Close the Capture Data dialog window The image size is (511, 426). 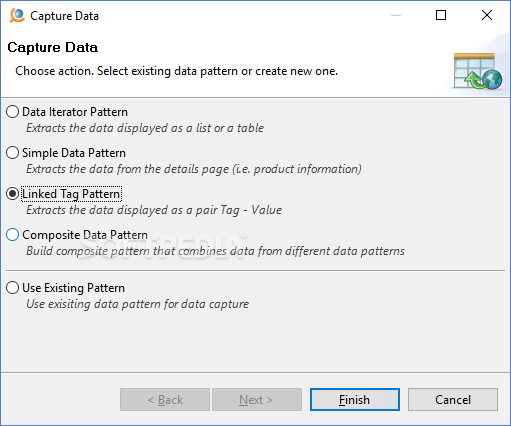487,15
